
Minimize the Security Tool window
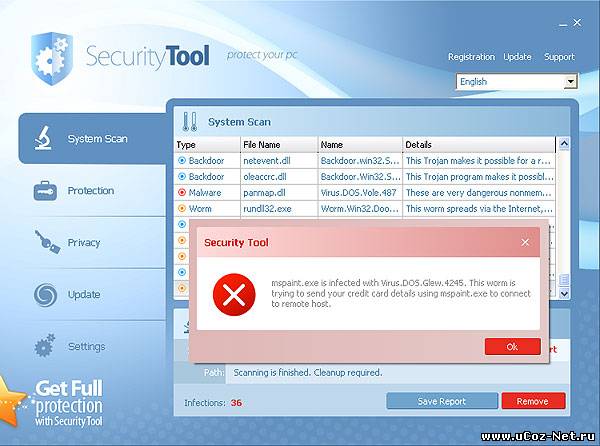tap(562, 24)
